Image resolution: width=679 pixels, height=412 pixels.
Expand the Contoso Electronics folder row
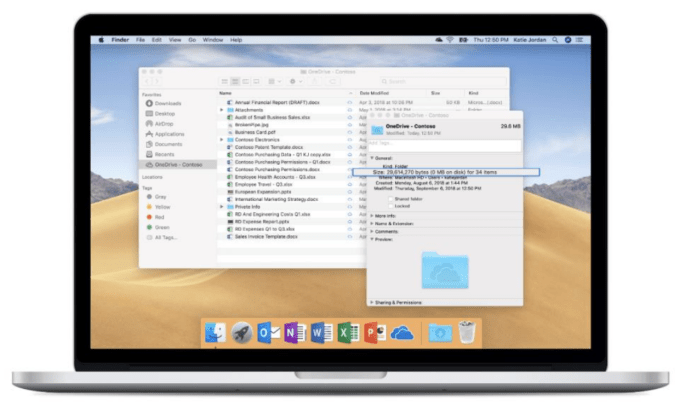pos(222,139)
